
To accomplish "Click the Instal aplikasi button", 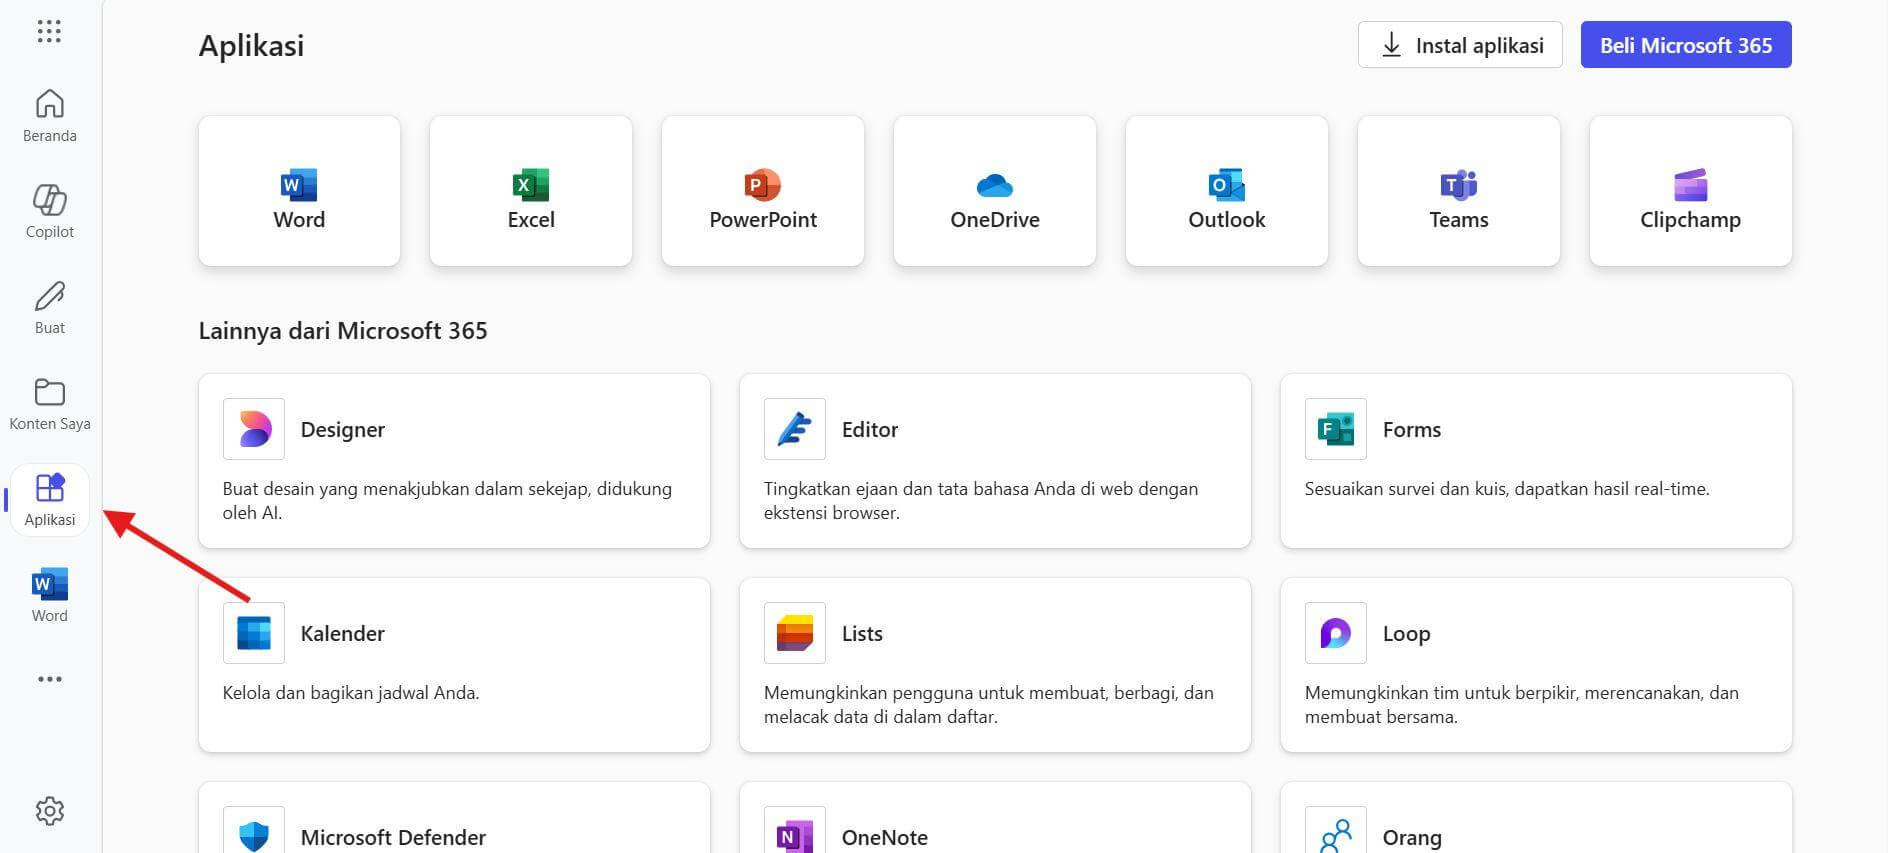I will click(x=1460, y=45).
